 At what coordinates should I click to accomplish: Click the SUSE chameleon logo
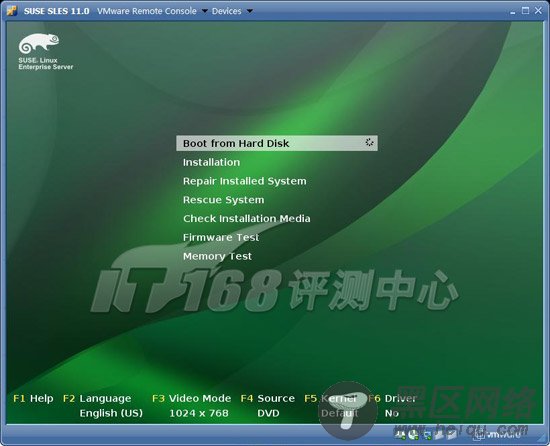pyautogui.click(x=39, y=43)
